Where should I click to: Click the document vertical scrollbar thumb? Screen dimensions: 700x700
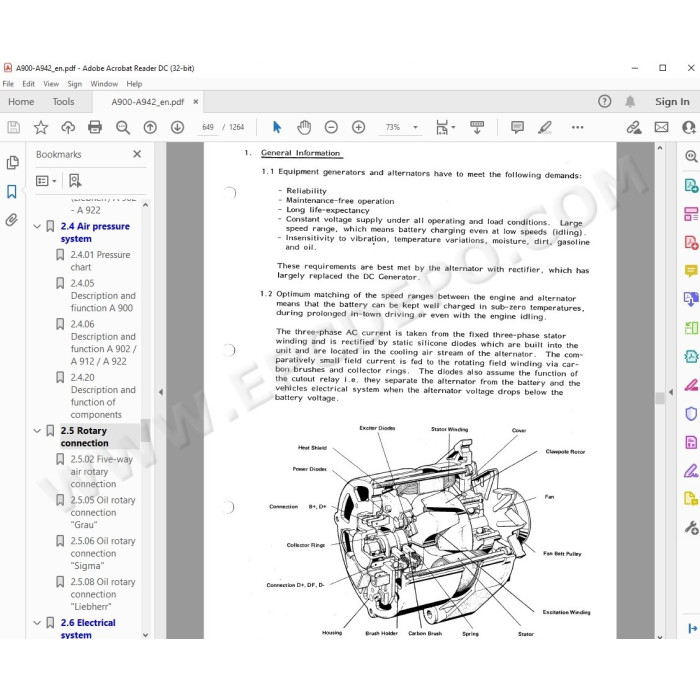(x=660, y=398)
